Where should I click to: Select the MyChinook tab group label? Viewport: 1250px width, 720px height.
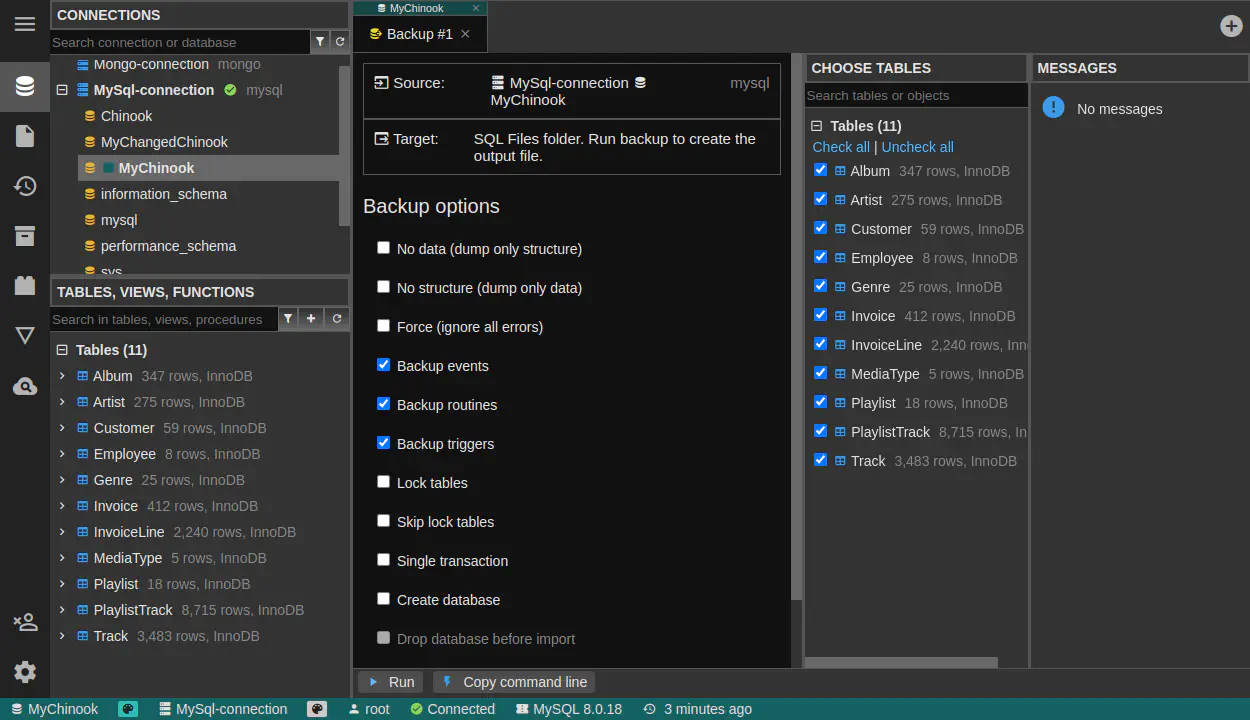click(417, 8)
